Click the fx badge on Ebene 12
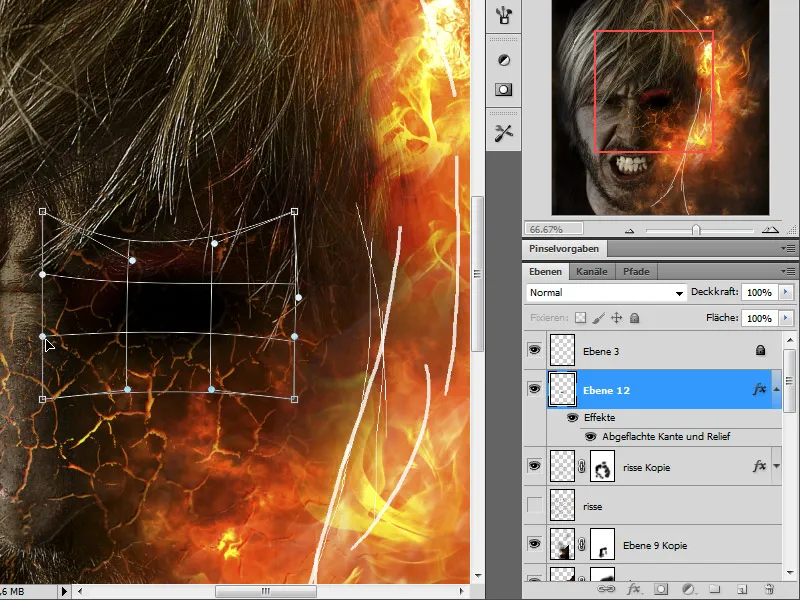Screen dimensions: 800x600 coord(759,389)
